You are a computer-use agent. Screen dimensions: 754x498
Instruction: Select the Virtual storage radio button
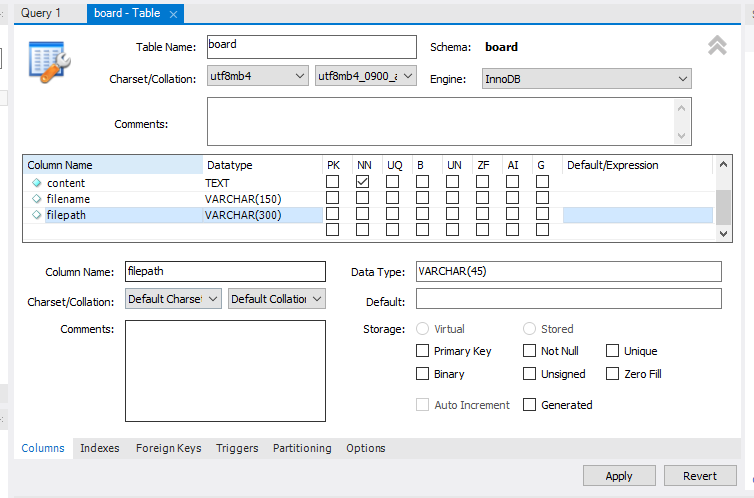[422, 329]
